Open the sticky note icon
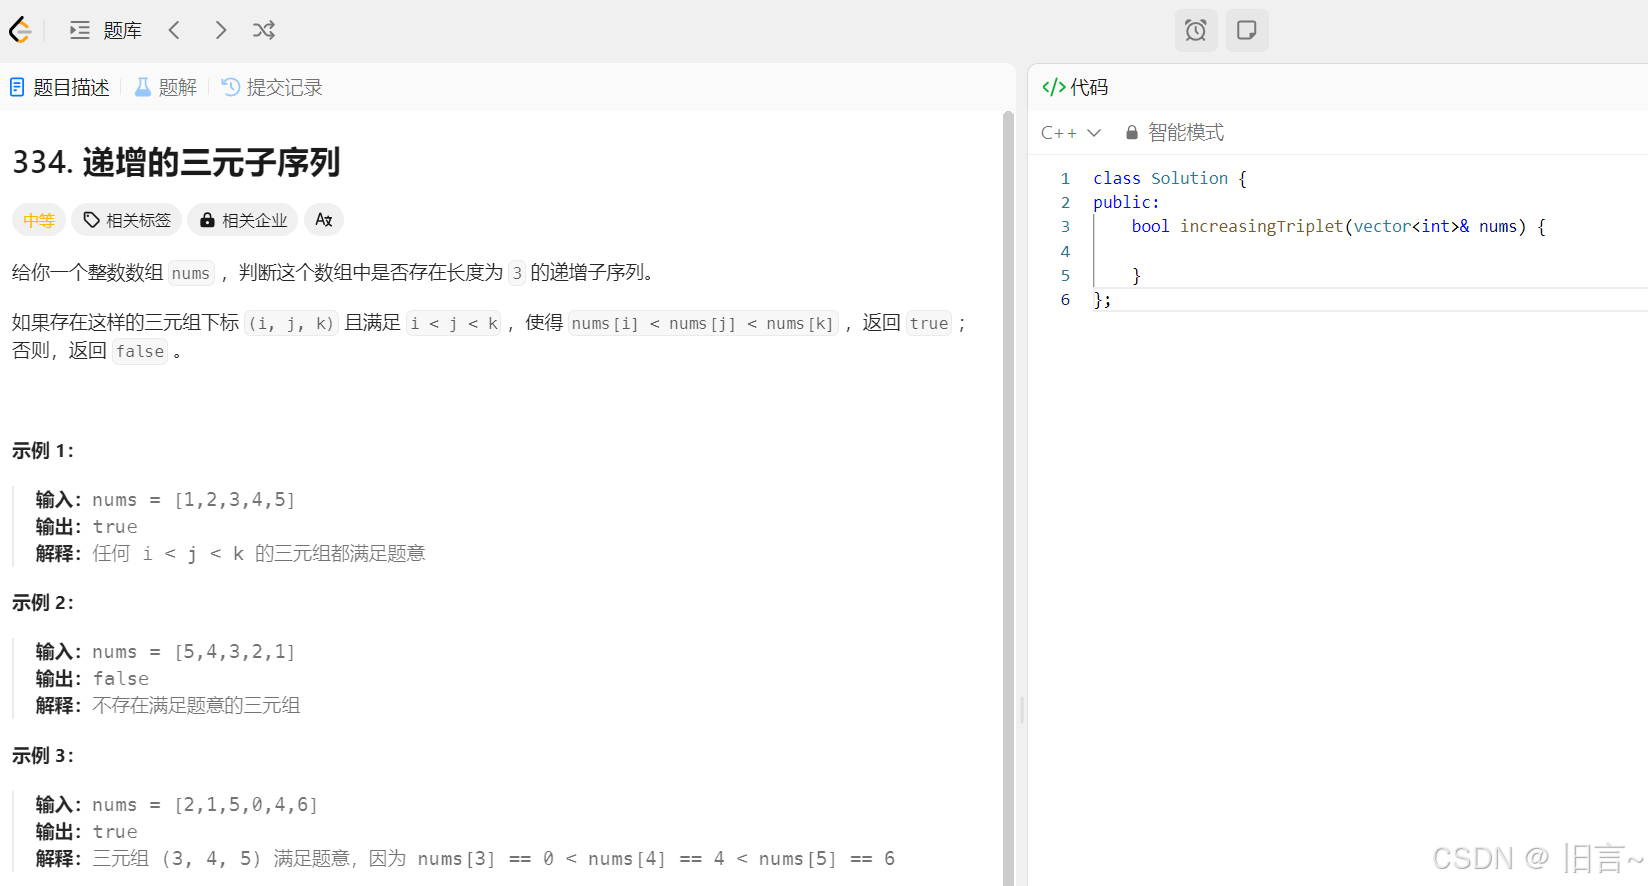The image size is (1648, 886). pos(1246,30)
